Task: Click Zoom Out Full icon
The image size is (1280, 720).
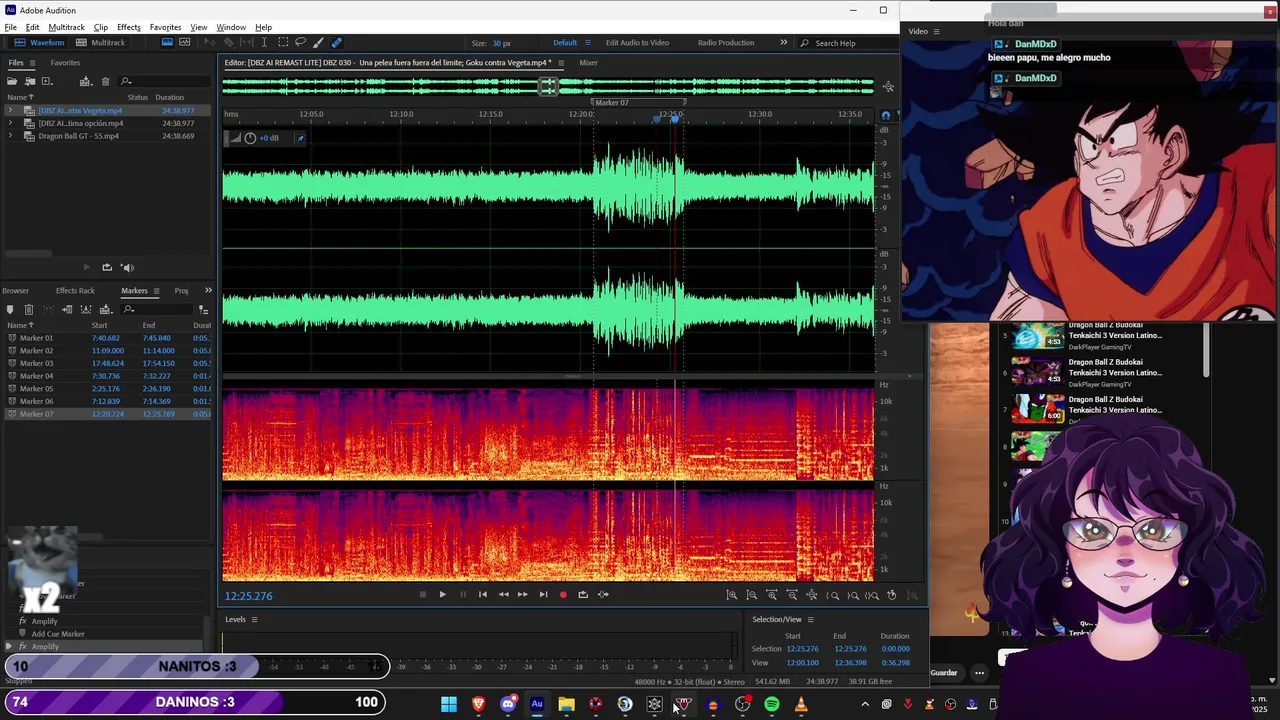Action: click(811, 595)
